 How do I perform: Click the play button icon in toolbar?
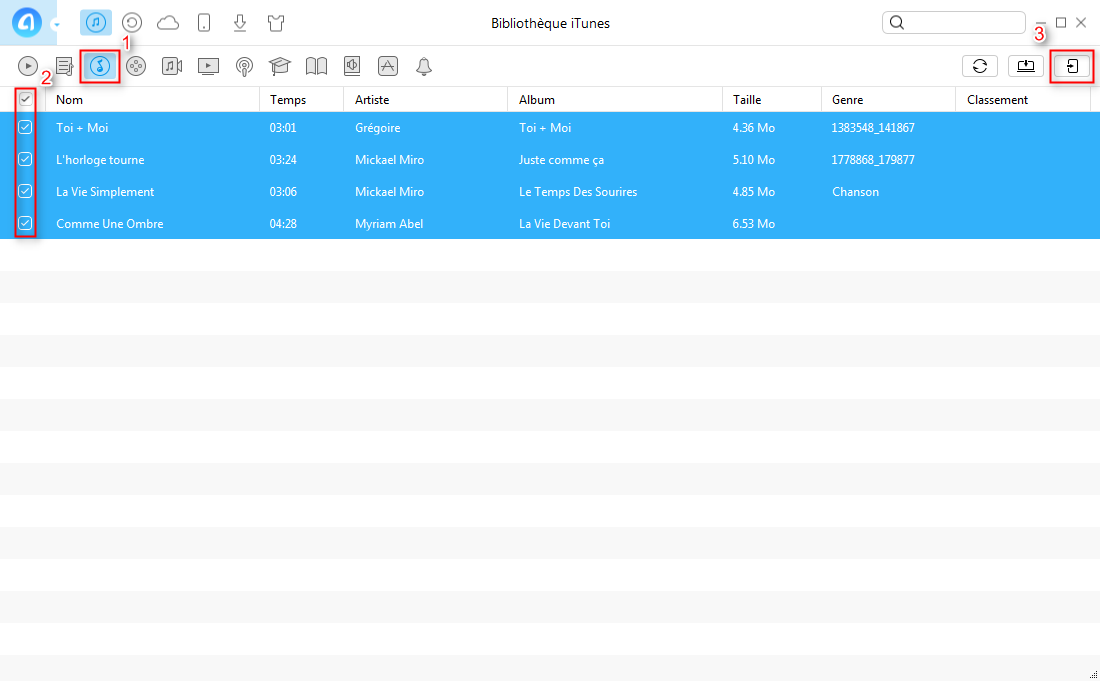(x=27, y=66)
